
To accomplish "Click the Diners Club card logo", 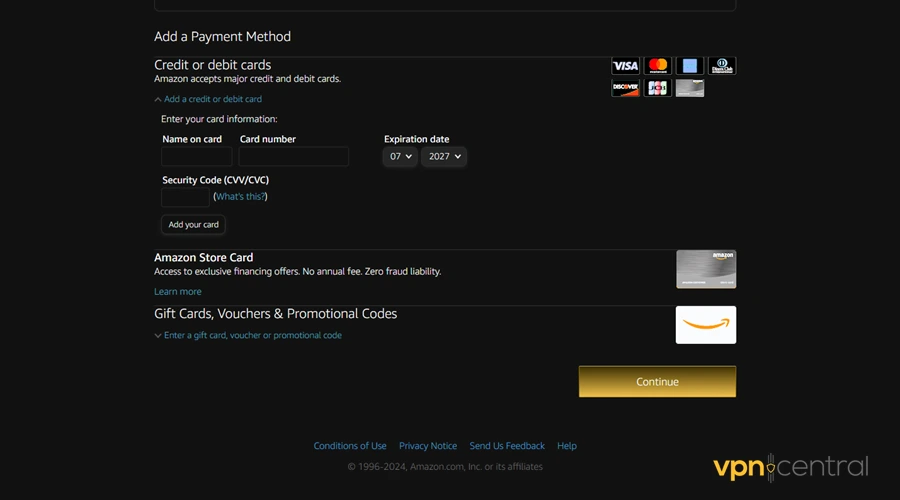I will click(x=721, y=66).
